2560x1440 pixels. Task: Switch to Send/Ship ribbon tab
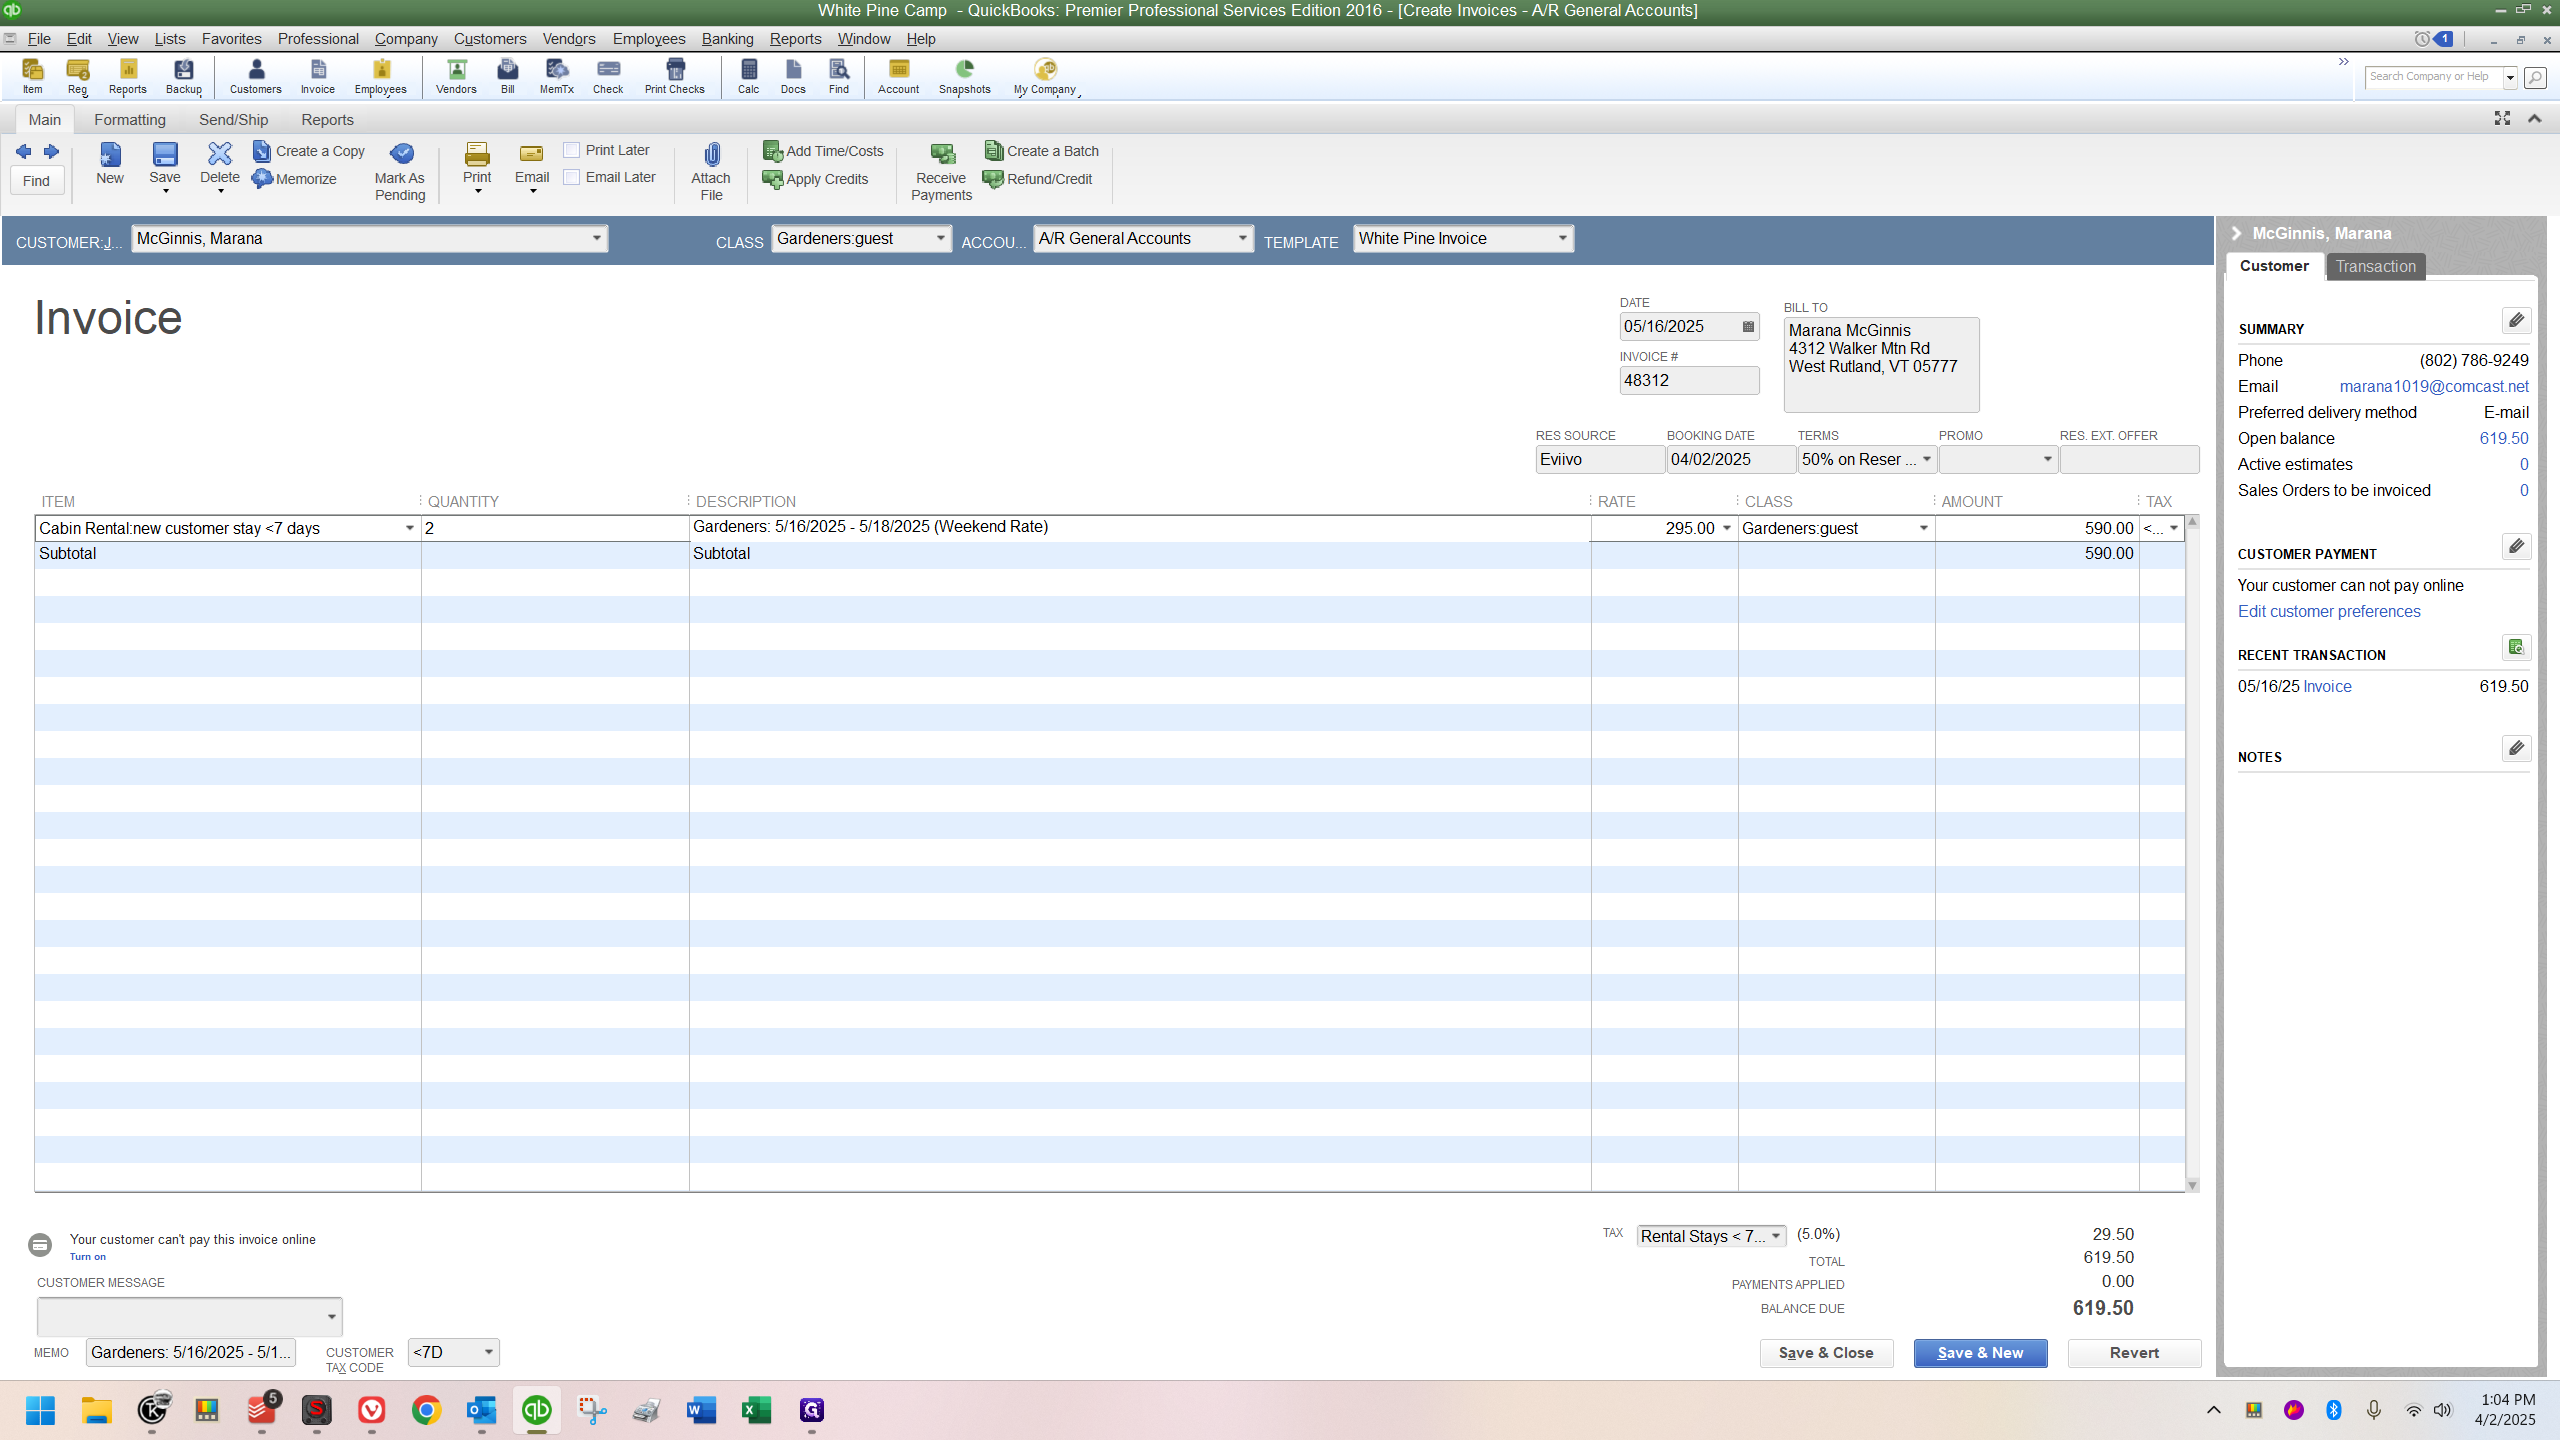[x=234, y=120]
